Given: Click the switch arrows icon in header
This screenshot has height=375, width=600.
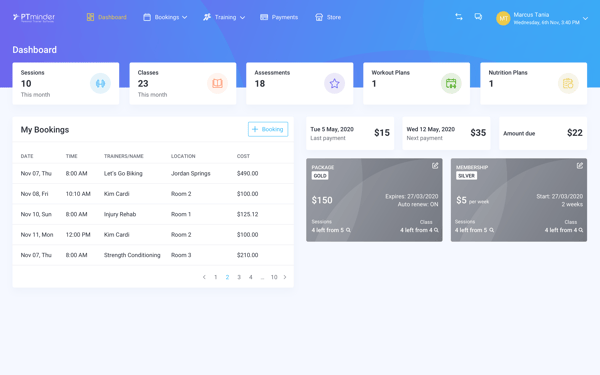Looking at the screenshot, I should point(459,17).
